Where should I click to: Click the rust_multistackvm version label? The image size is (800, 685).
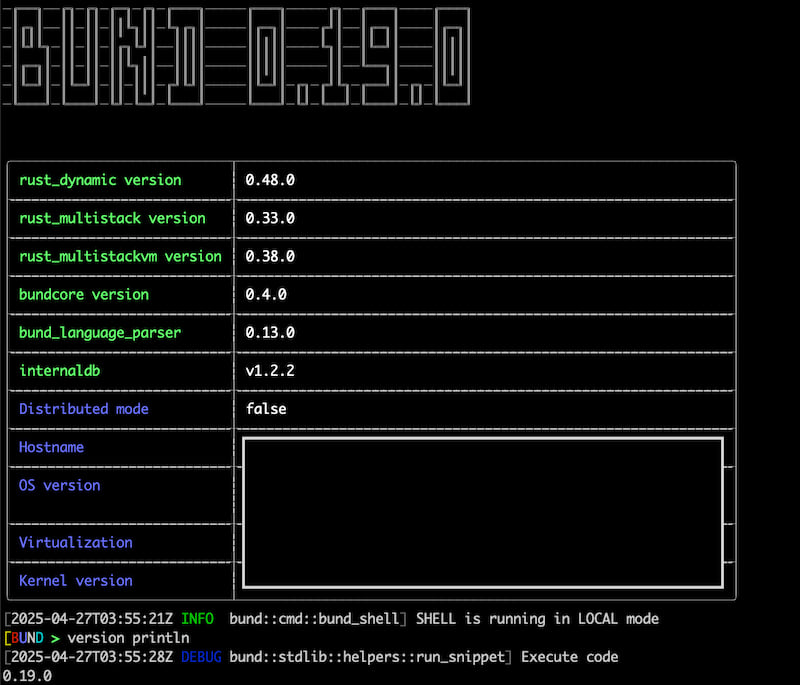point(120,256)
